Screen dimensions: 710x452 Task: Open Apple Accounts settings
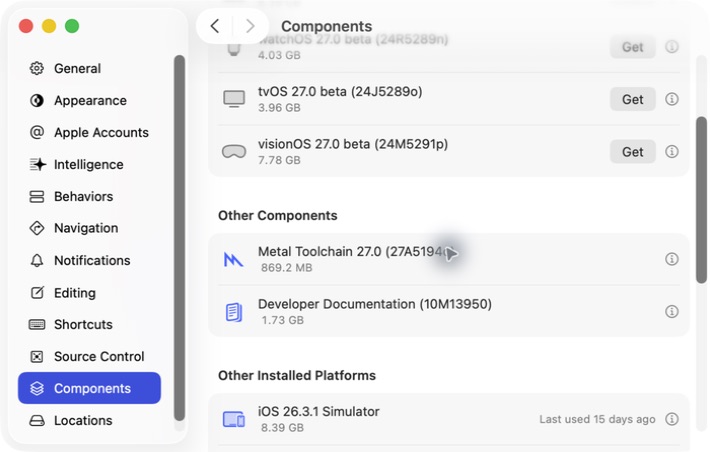click(x=89, y=132)
